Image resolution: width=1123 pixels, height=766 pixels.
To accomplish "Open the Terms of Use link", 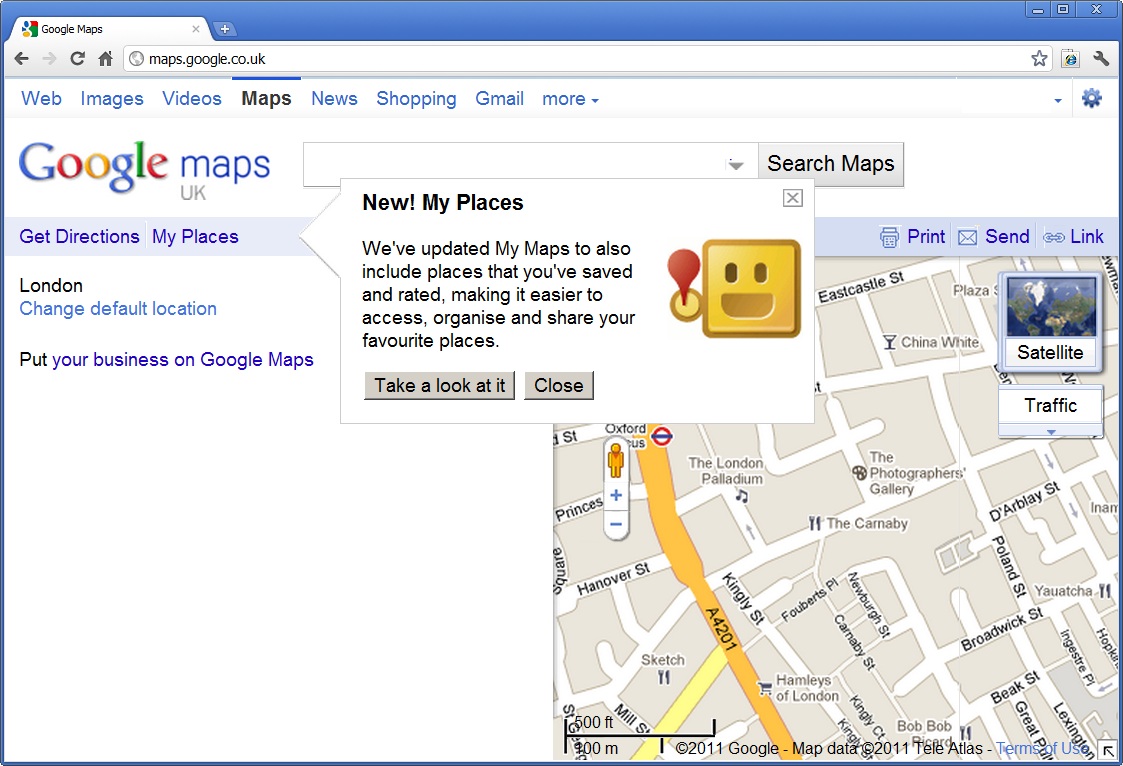I will click(x=1042, y=748).
